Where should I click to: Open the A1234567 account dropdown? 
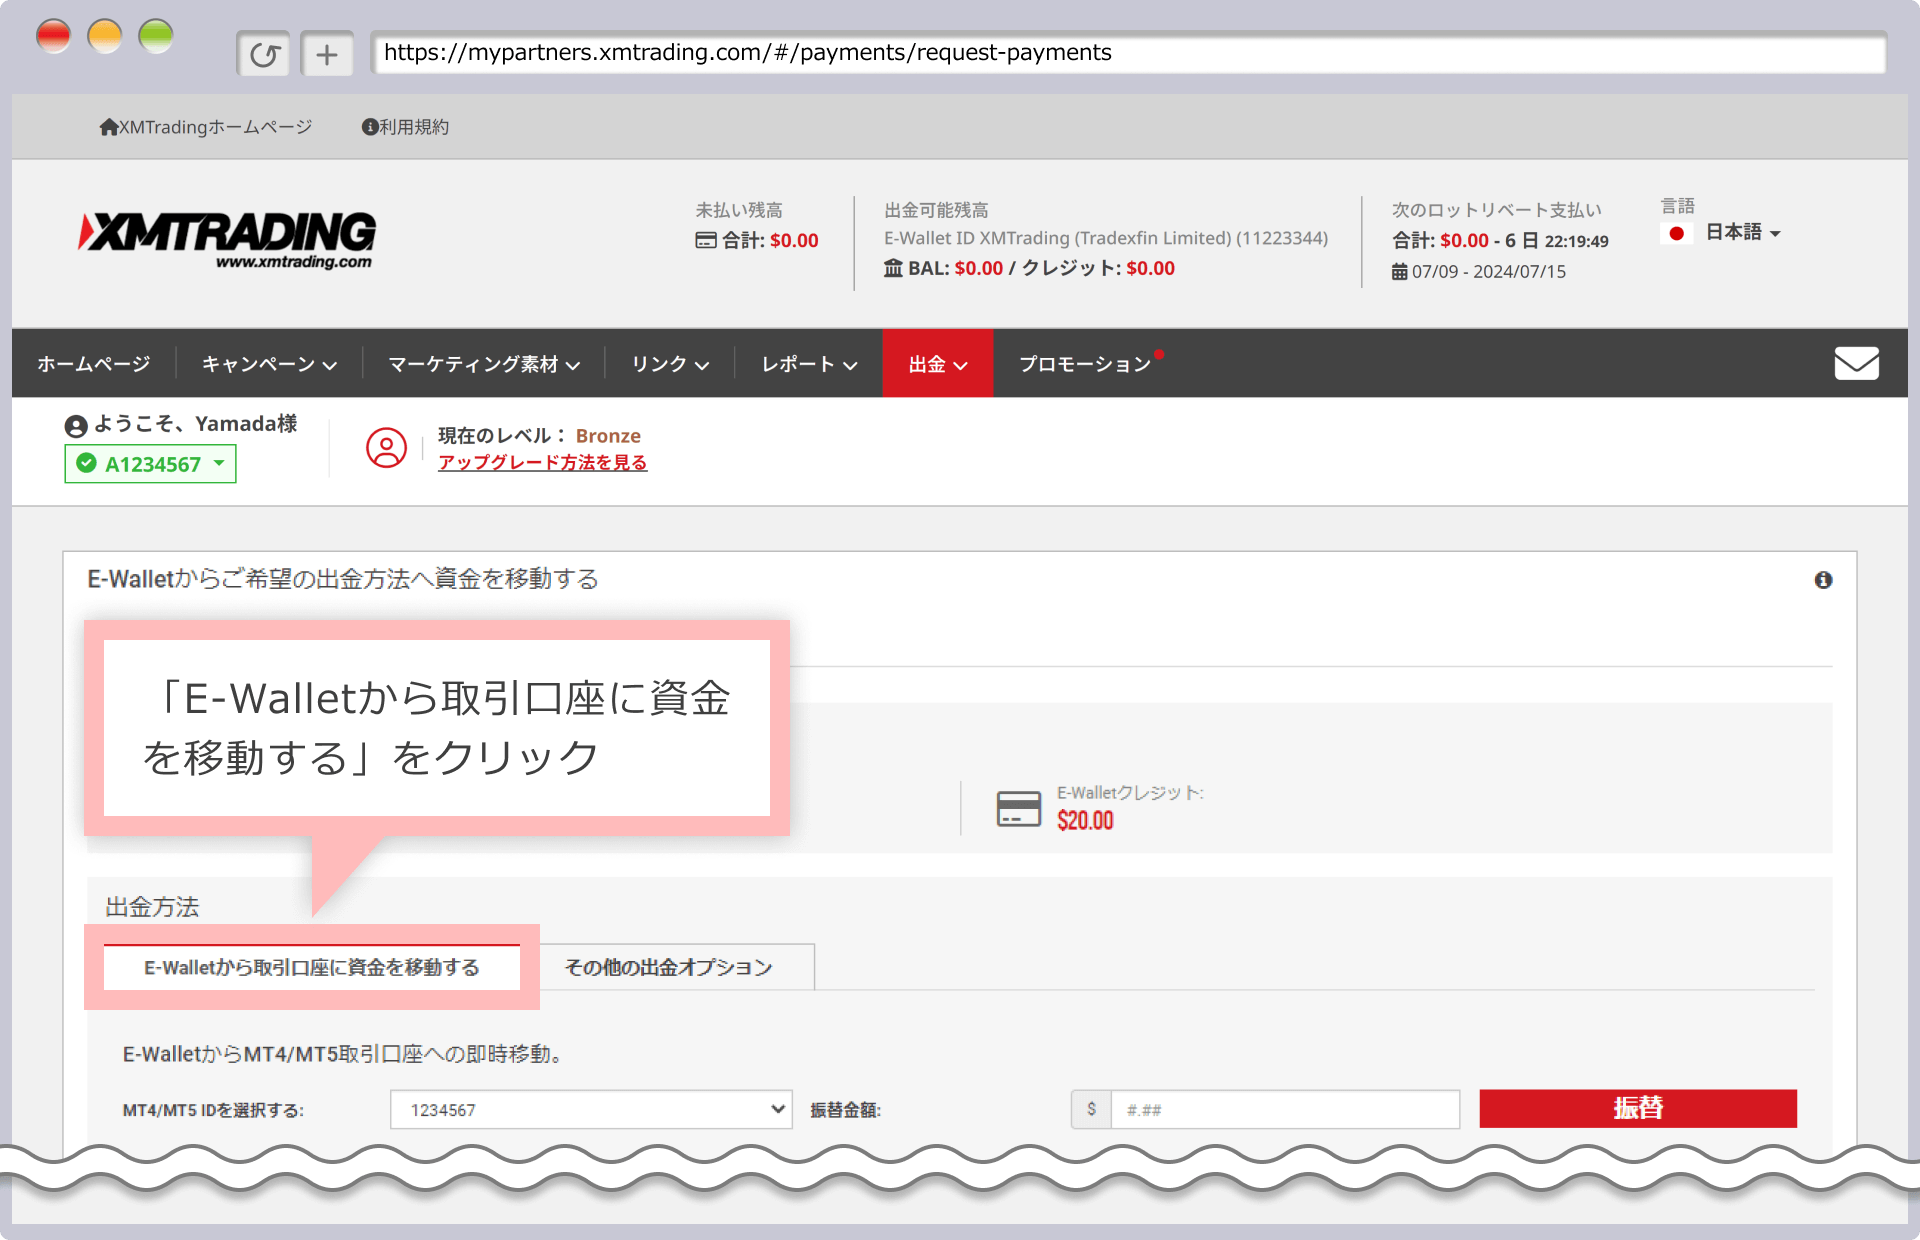click(x=151, y=464)
